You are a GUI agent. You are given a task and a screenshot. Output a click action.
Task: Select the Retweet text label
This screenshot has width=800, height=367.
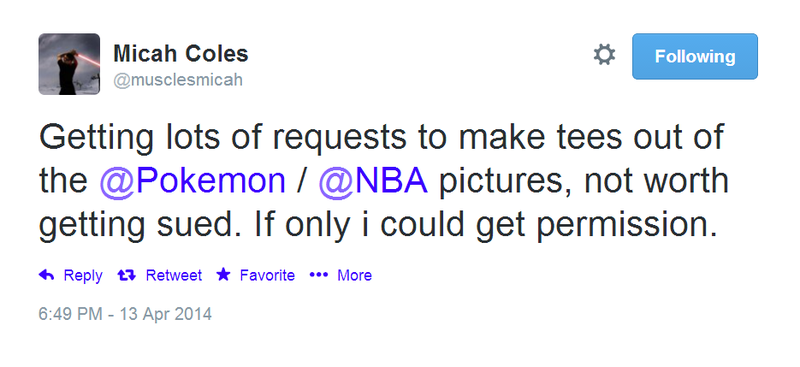coord(173,276)
